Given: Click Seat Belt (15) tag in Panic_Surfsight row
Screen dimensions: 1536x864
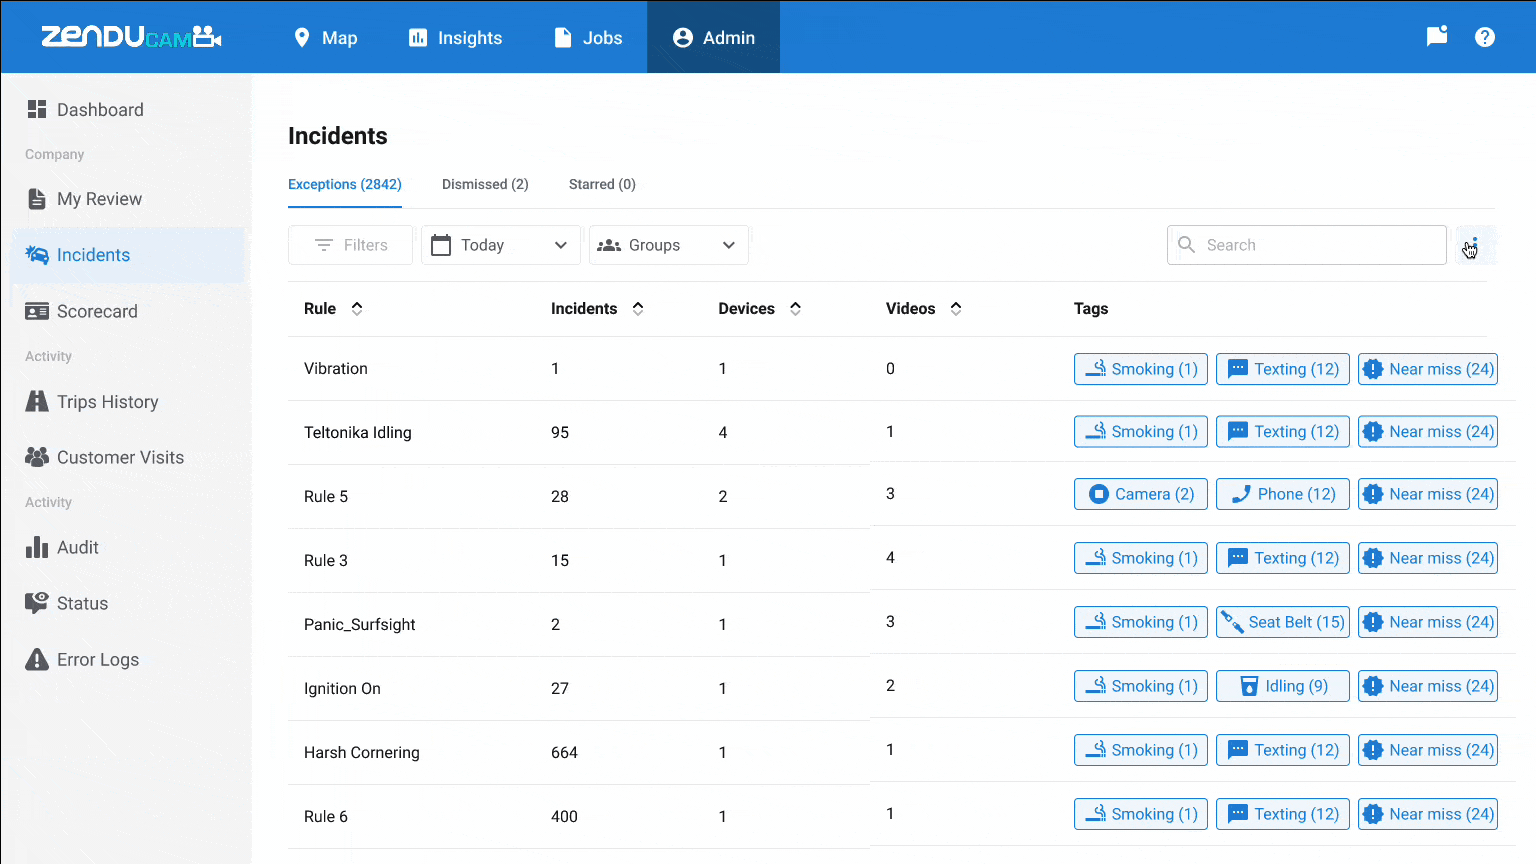Looking at the screenshot, I should tap(1283, 622).
